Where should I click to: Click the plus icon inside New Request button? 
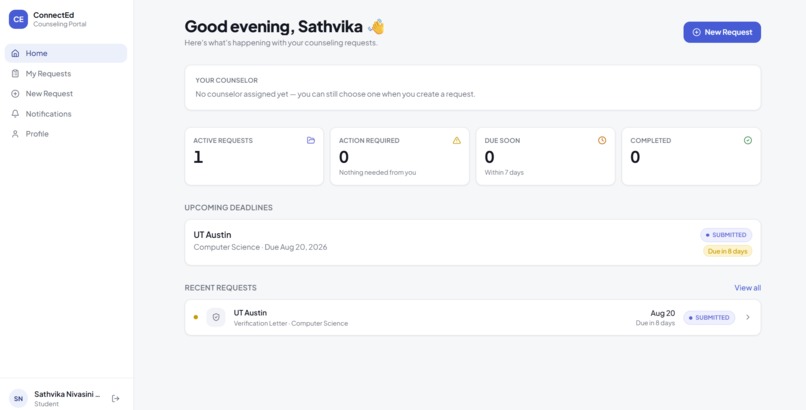697,32
